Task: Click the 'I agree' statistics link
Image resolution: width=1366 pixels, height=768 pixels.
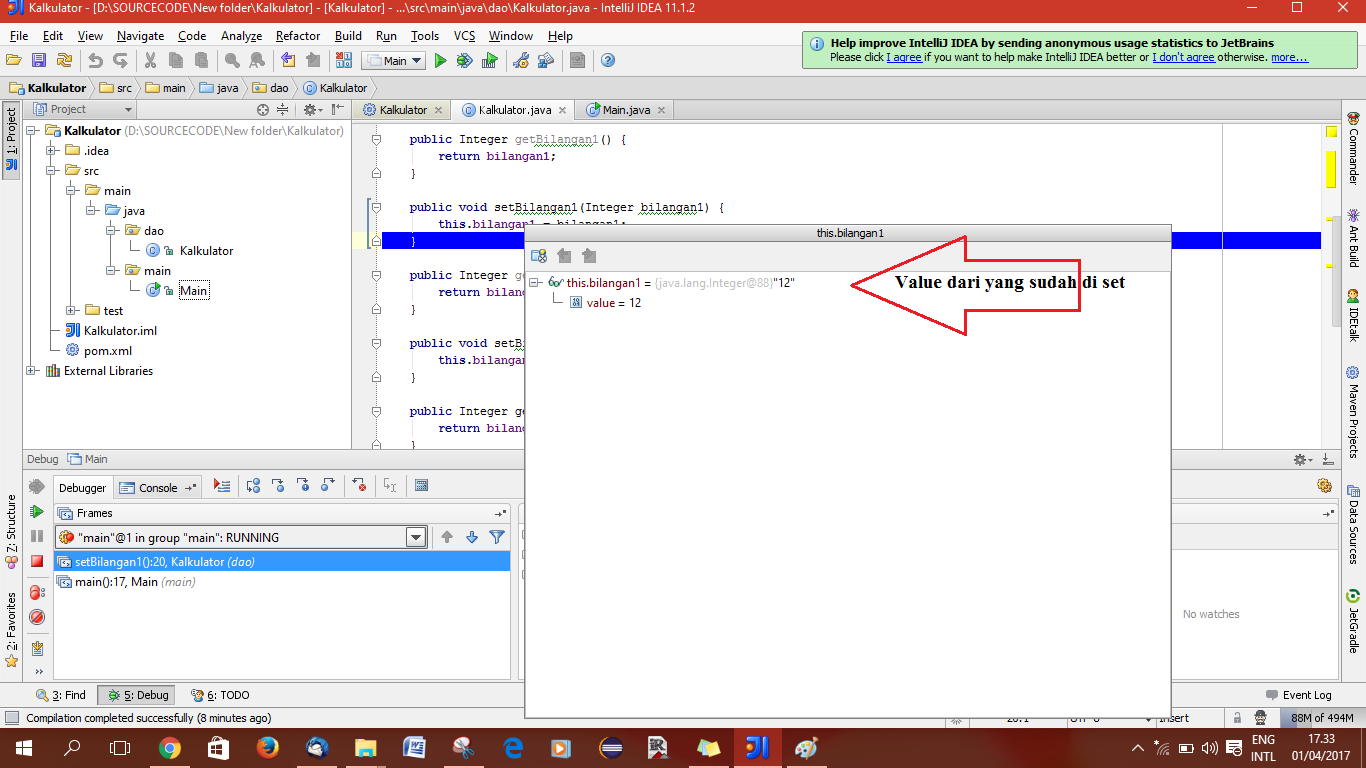Action: click(x=904, y=57)
